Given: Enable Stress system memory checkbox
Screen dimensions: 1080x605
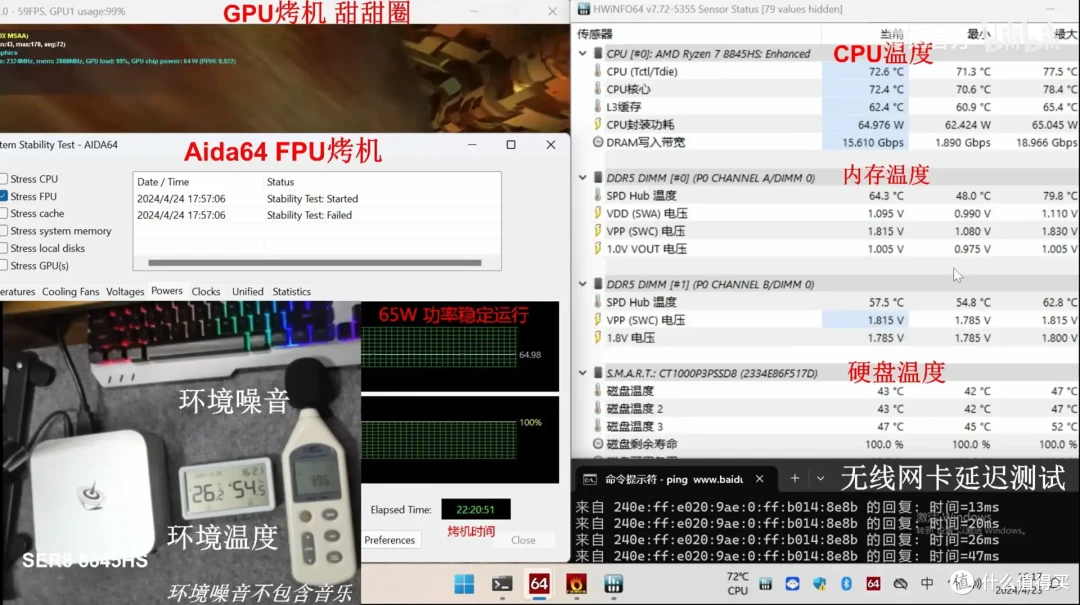Looking at the screenshot, I should click(x=3, y=231).
